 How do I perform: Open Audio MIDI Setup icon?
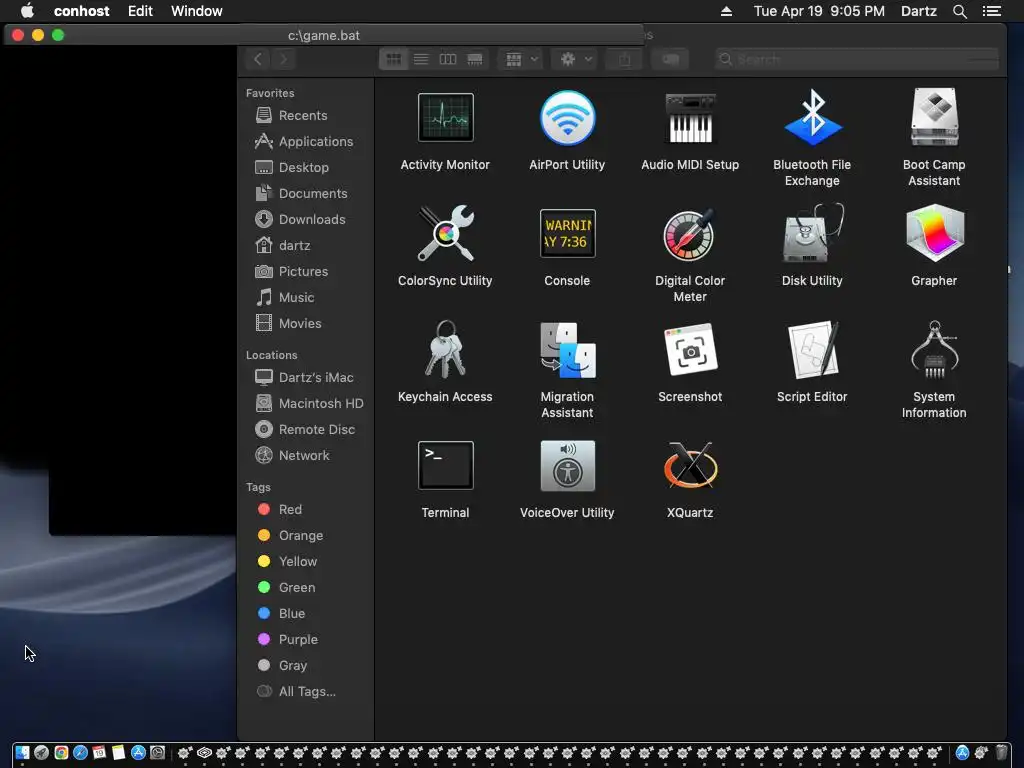click(x=690, y=118)
